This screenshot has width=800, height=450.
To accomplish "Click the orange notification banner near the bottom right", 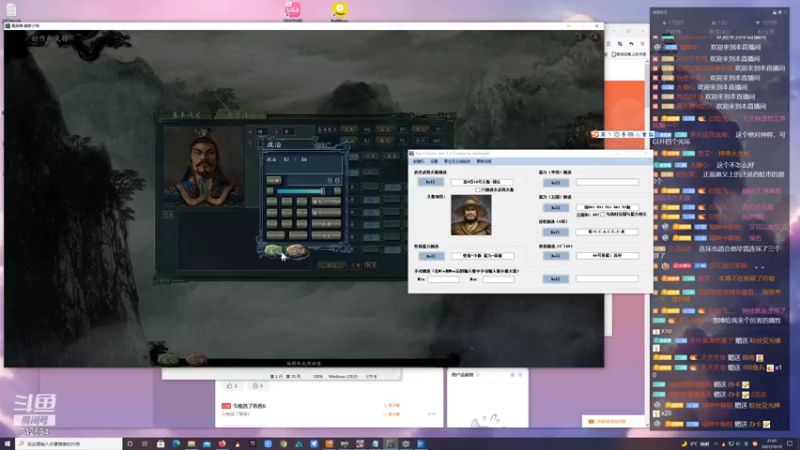I will (614, 421).
